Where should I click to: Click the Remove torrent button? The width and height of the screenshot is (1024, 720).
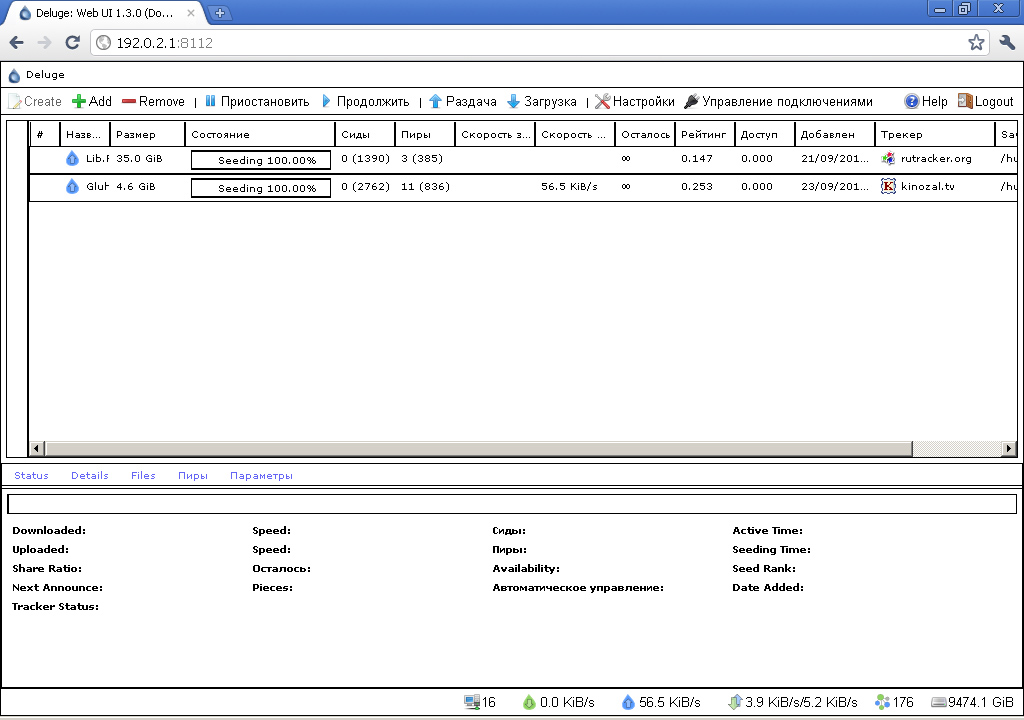click(153, 101)
